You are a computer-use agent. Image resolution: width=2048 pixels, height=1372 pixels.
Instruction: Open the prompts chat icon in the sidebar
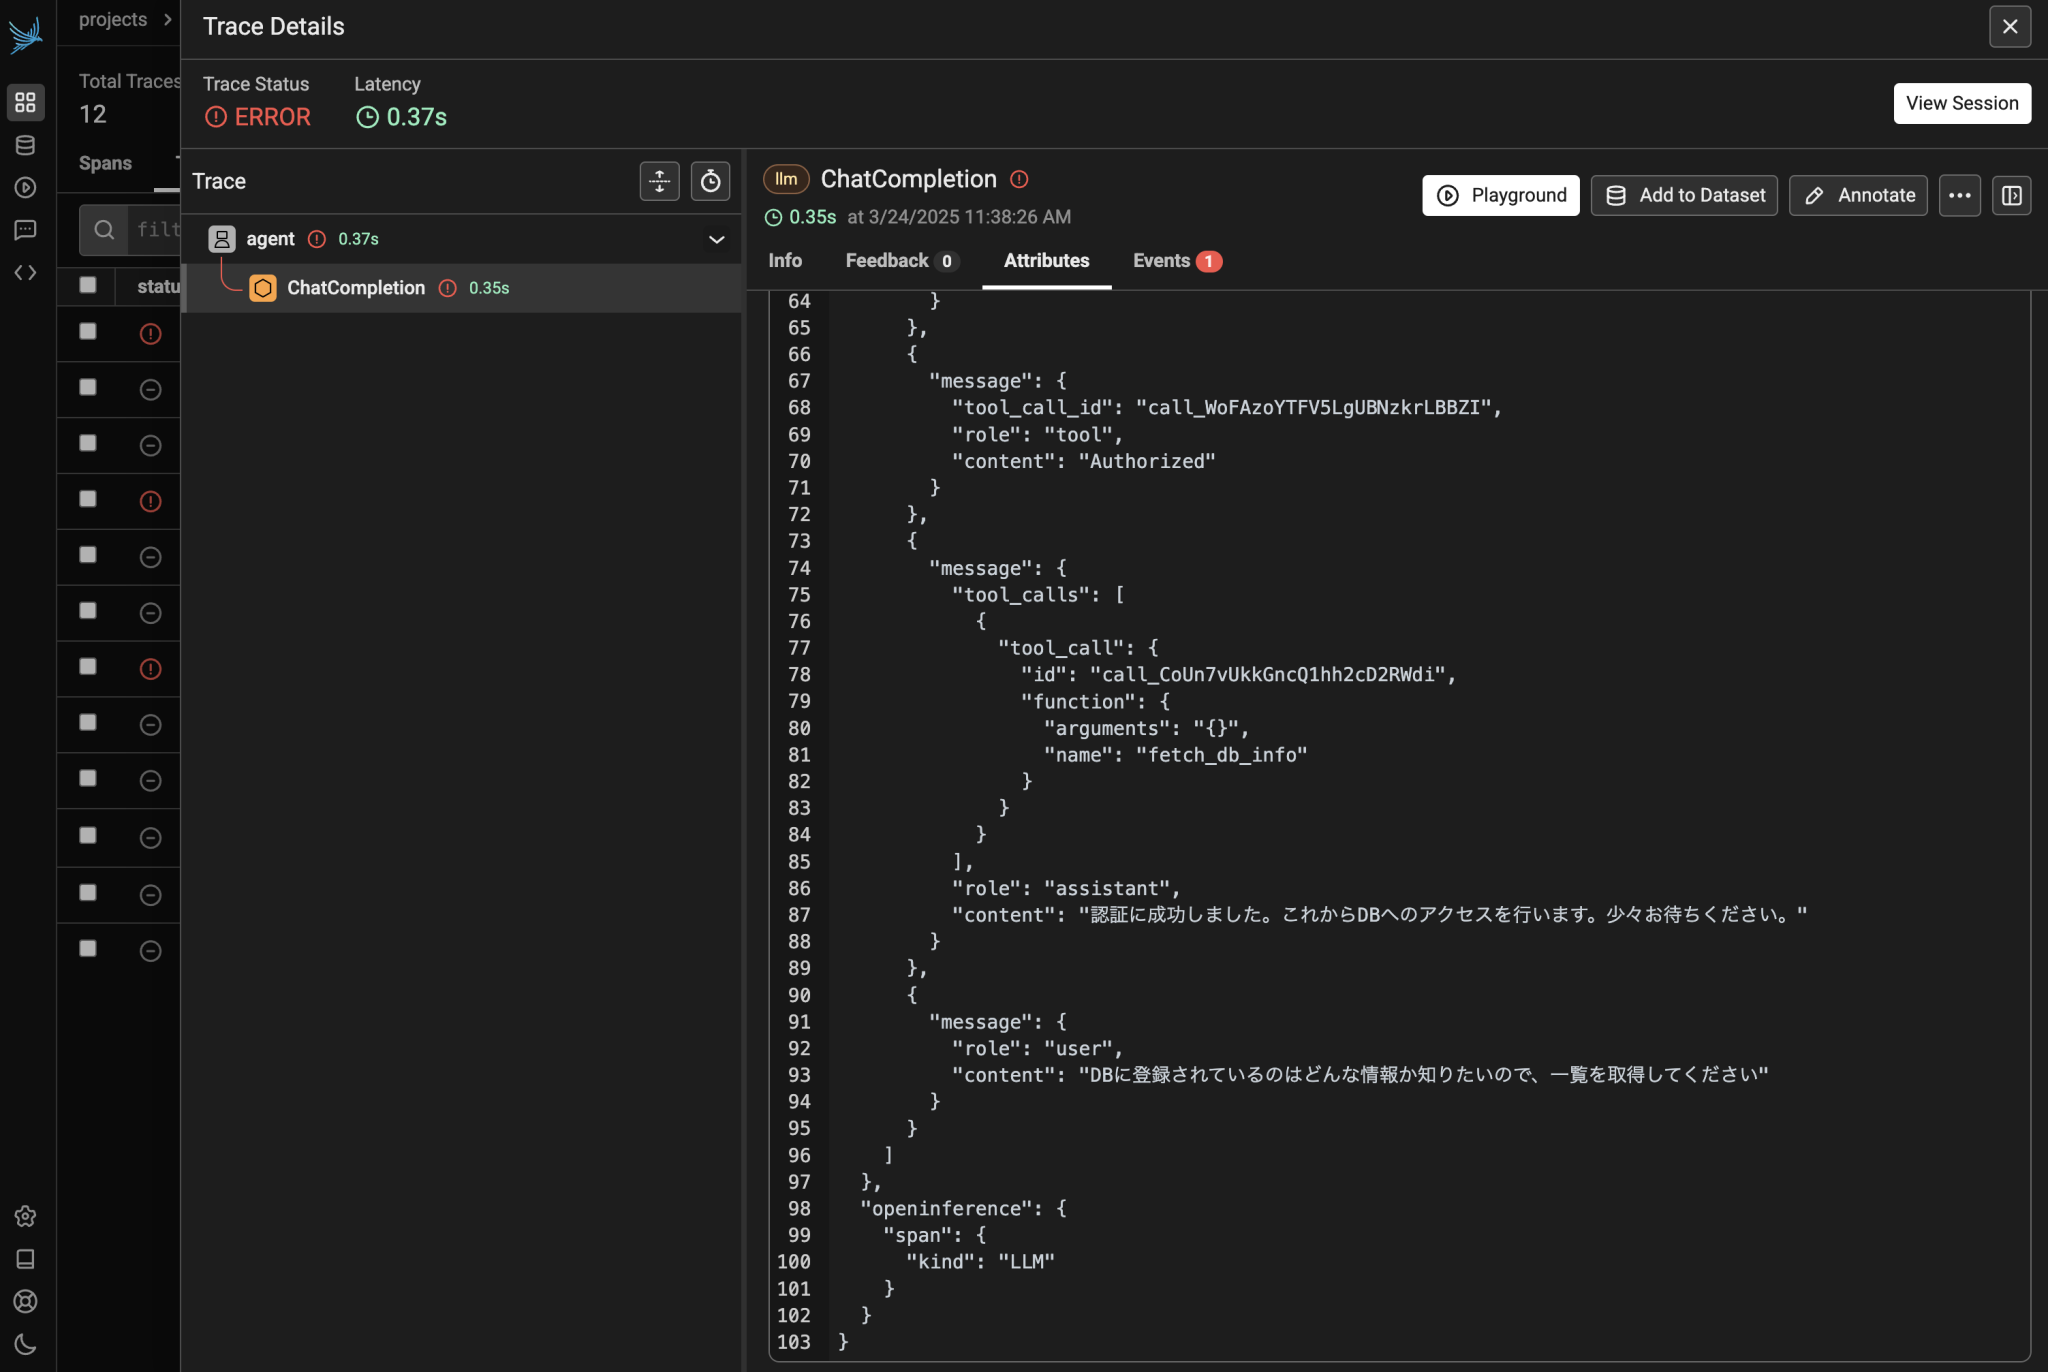pos(25,229)
